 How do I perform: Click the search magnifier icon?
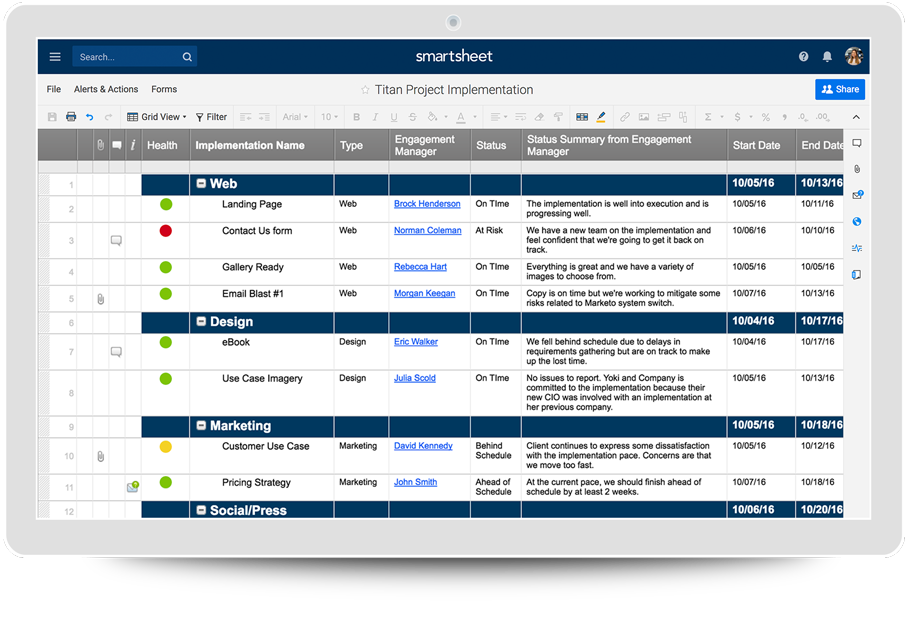pos(187,57)
